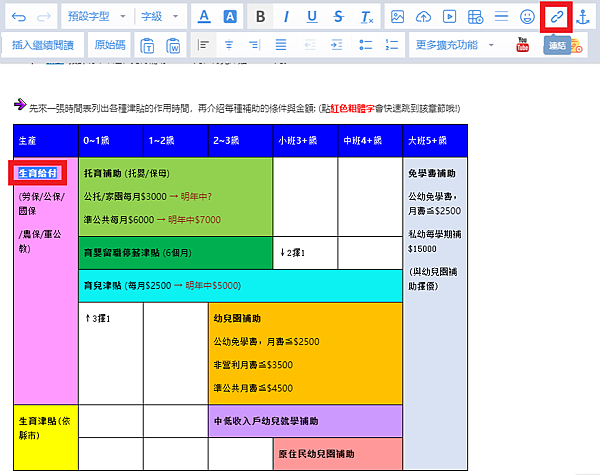Viewport: 600px width, 475px height.
Task: Justify text alignment
Action: (281, 45)
